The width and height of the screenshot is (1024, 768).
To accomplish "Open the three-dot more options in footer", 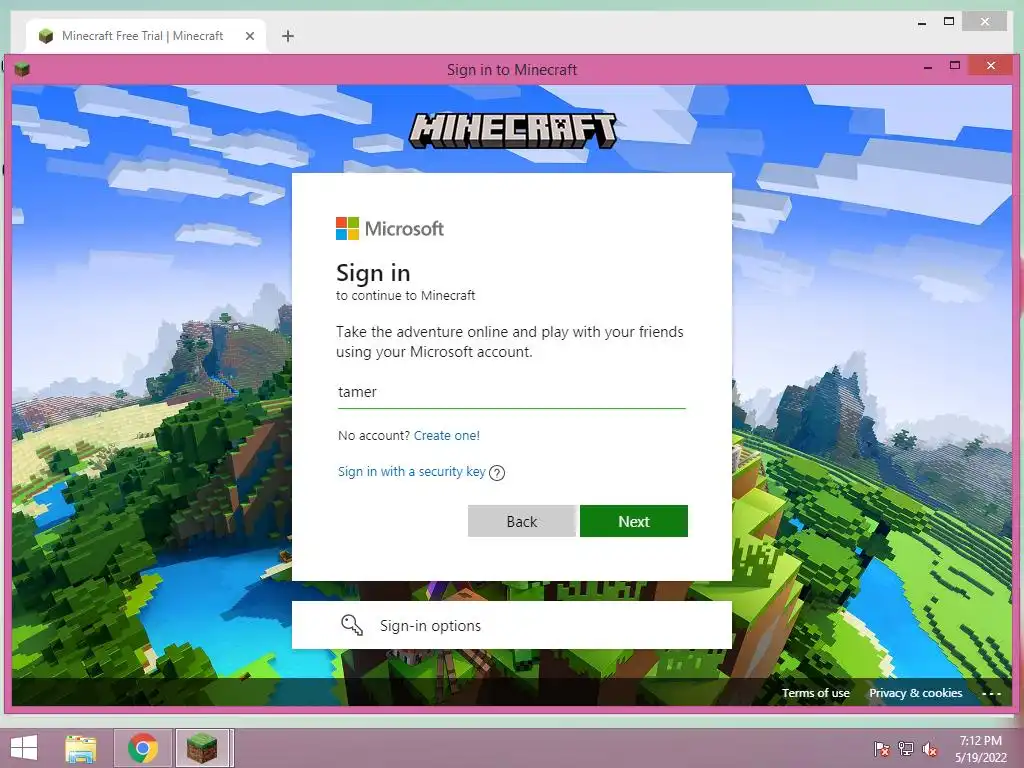I will [991, 694].
